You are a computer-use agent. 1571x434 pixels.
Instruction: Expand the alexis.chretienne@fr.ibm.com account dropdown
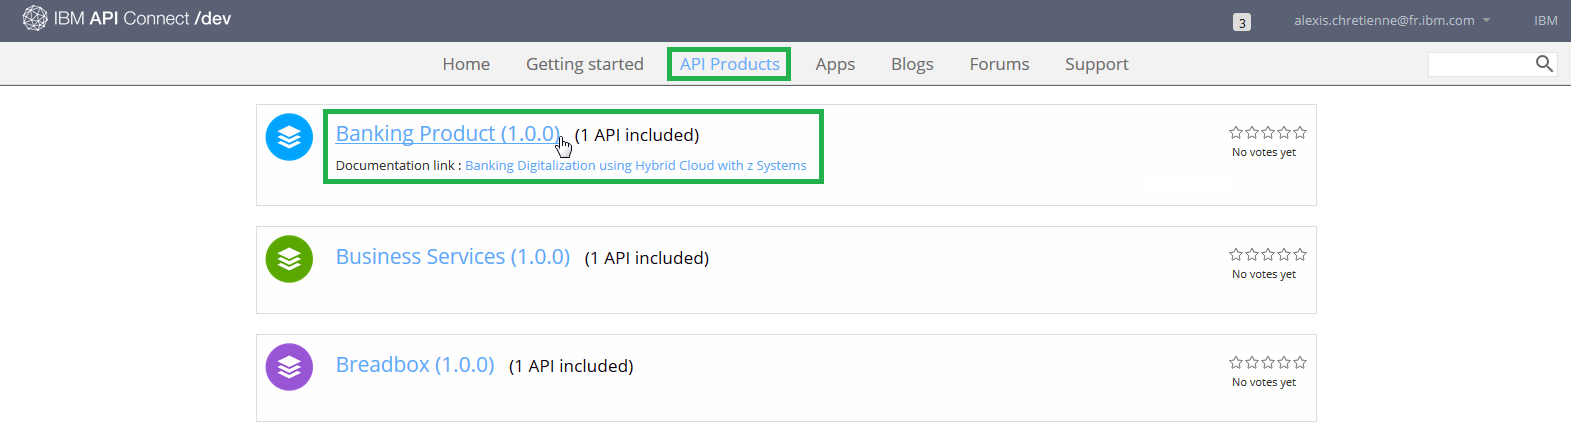coord(1391,20)
